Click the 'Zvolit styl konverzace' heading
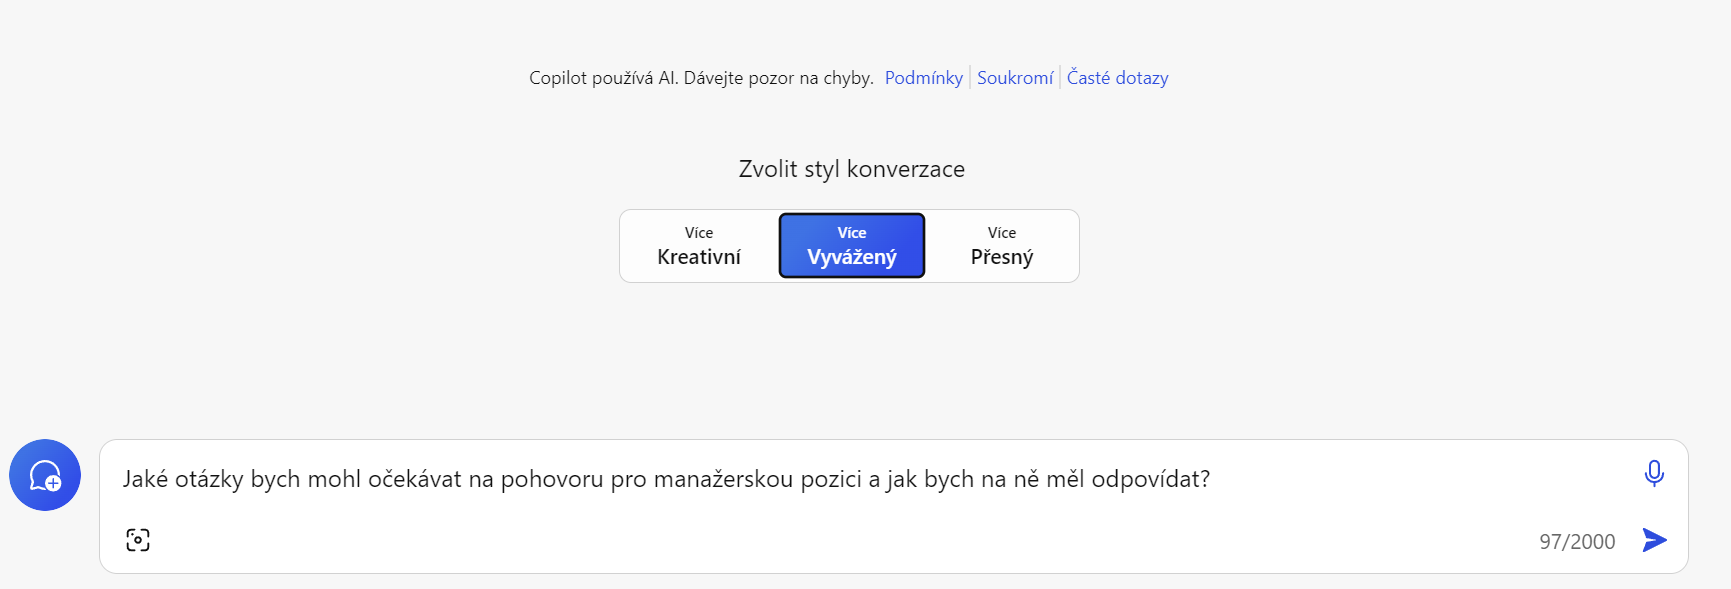Image resolution: width=1731 pixels, height=589 pixels. [x=851, y=169]
